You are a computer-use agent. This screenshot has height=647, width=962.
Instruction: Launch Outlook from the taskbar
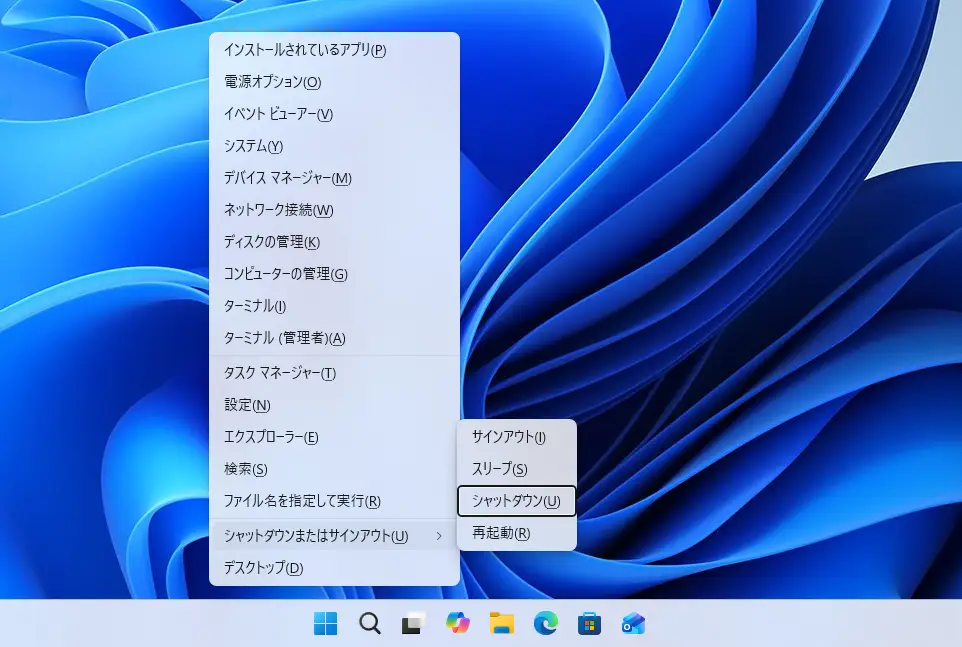click(634, 623)
